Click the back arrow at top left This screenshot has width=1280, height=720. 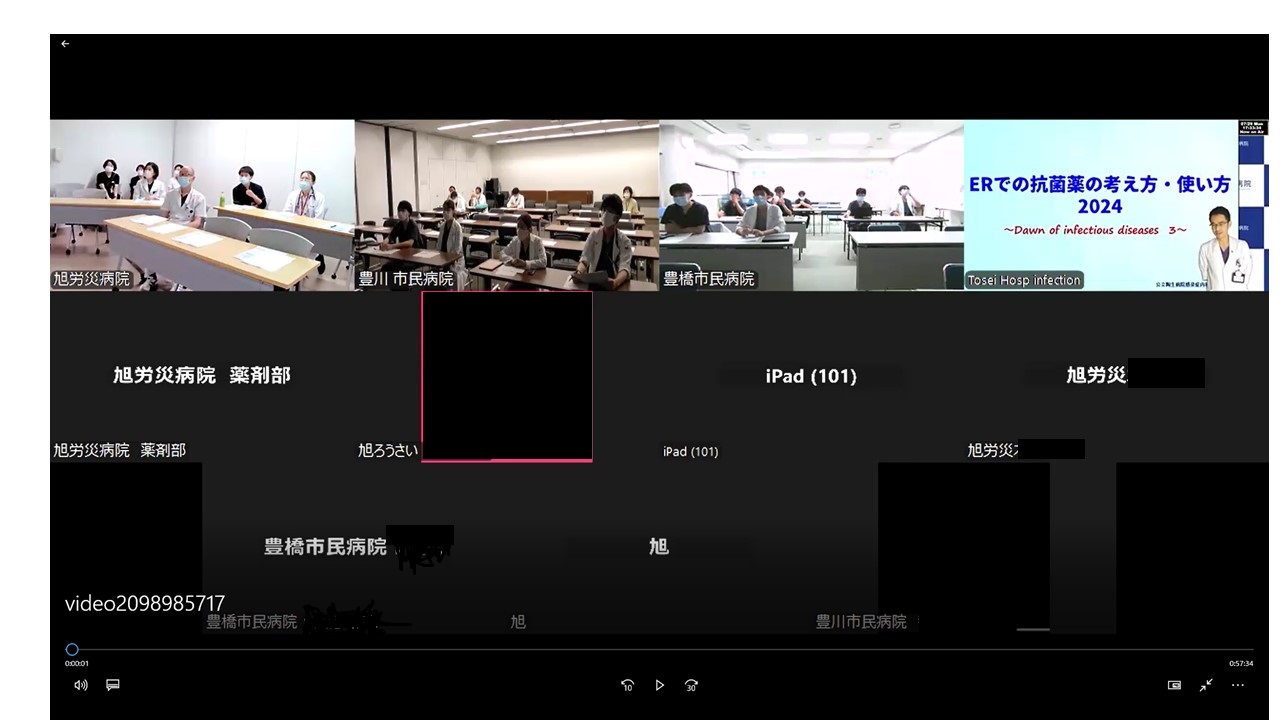click(65, 44)
